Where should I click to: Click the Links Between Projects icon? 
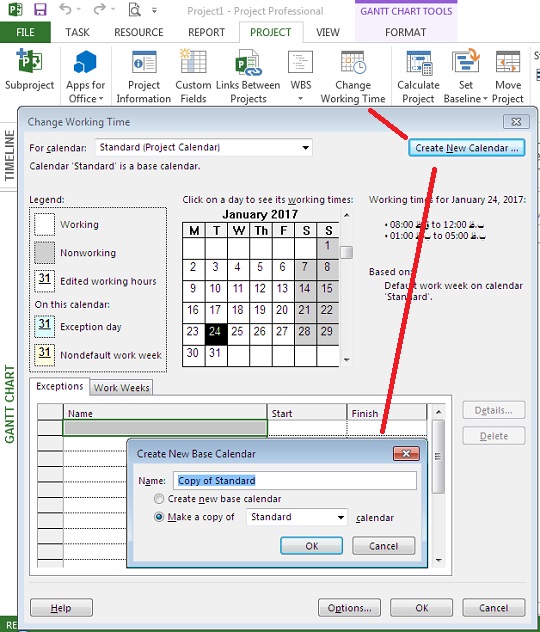pos(248,64)
